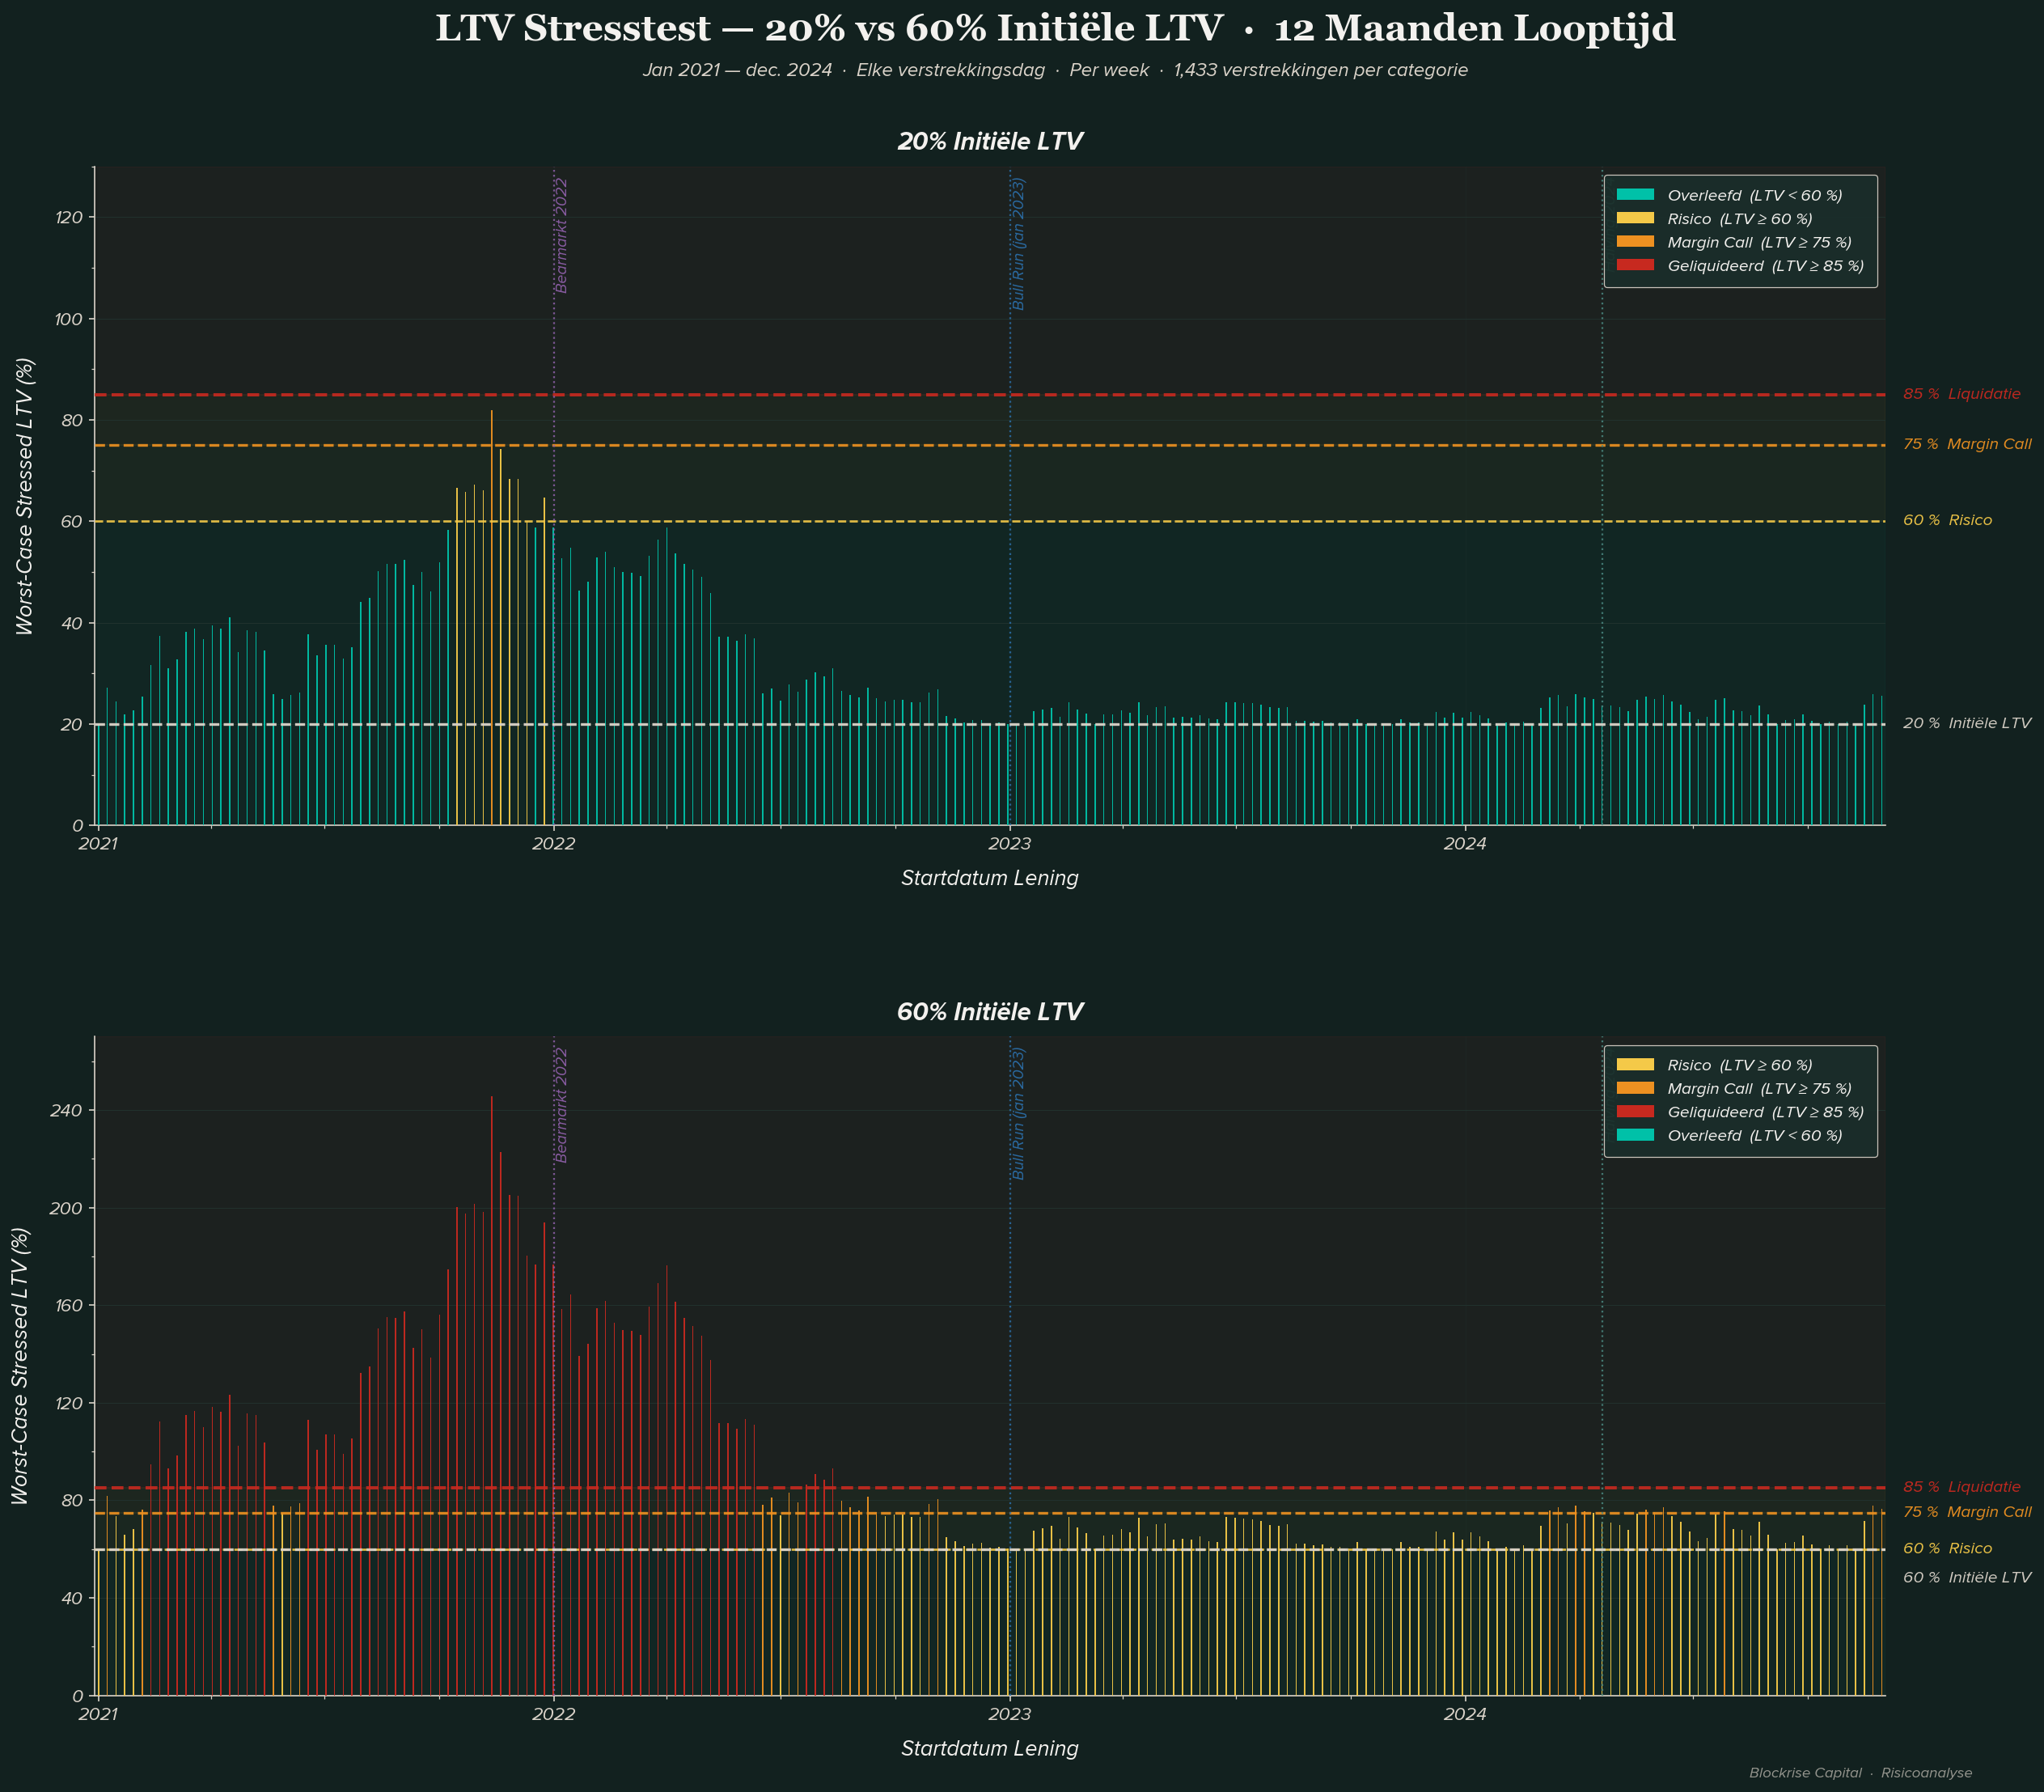Screen dimensions: 2044x1792
Task: Click the orange Margin Call swatch in bottom legend
Action: (1635, 1089)
